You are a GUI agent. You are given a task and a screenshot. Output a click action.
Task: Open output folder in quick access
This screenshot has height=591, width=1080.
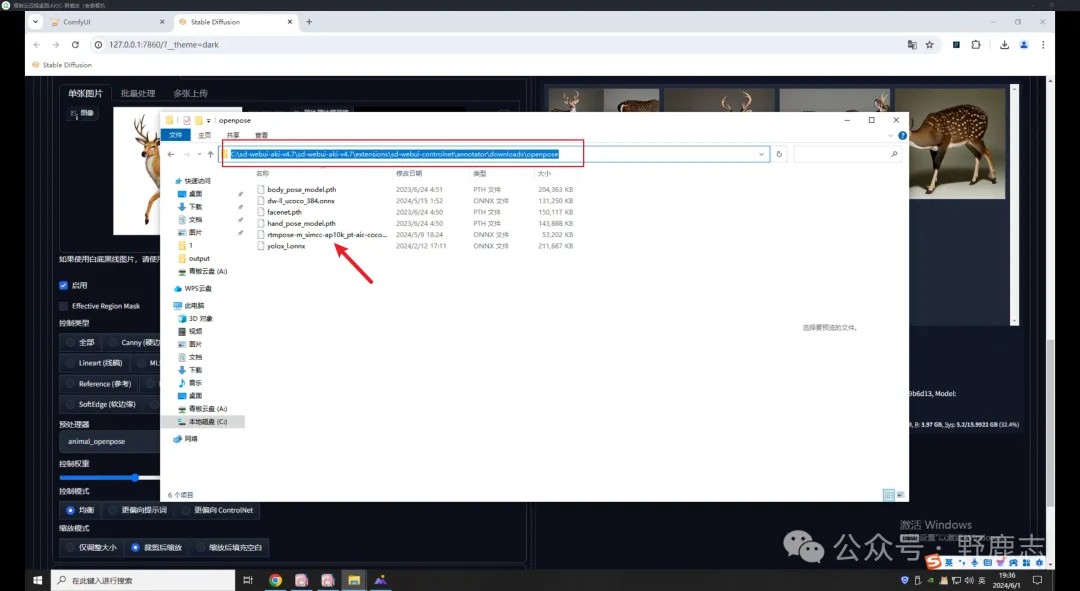click(x=199, y=258)
